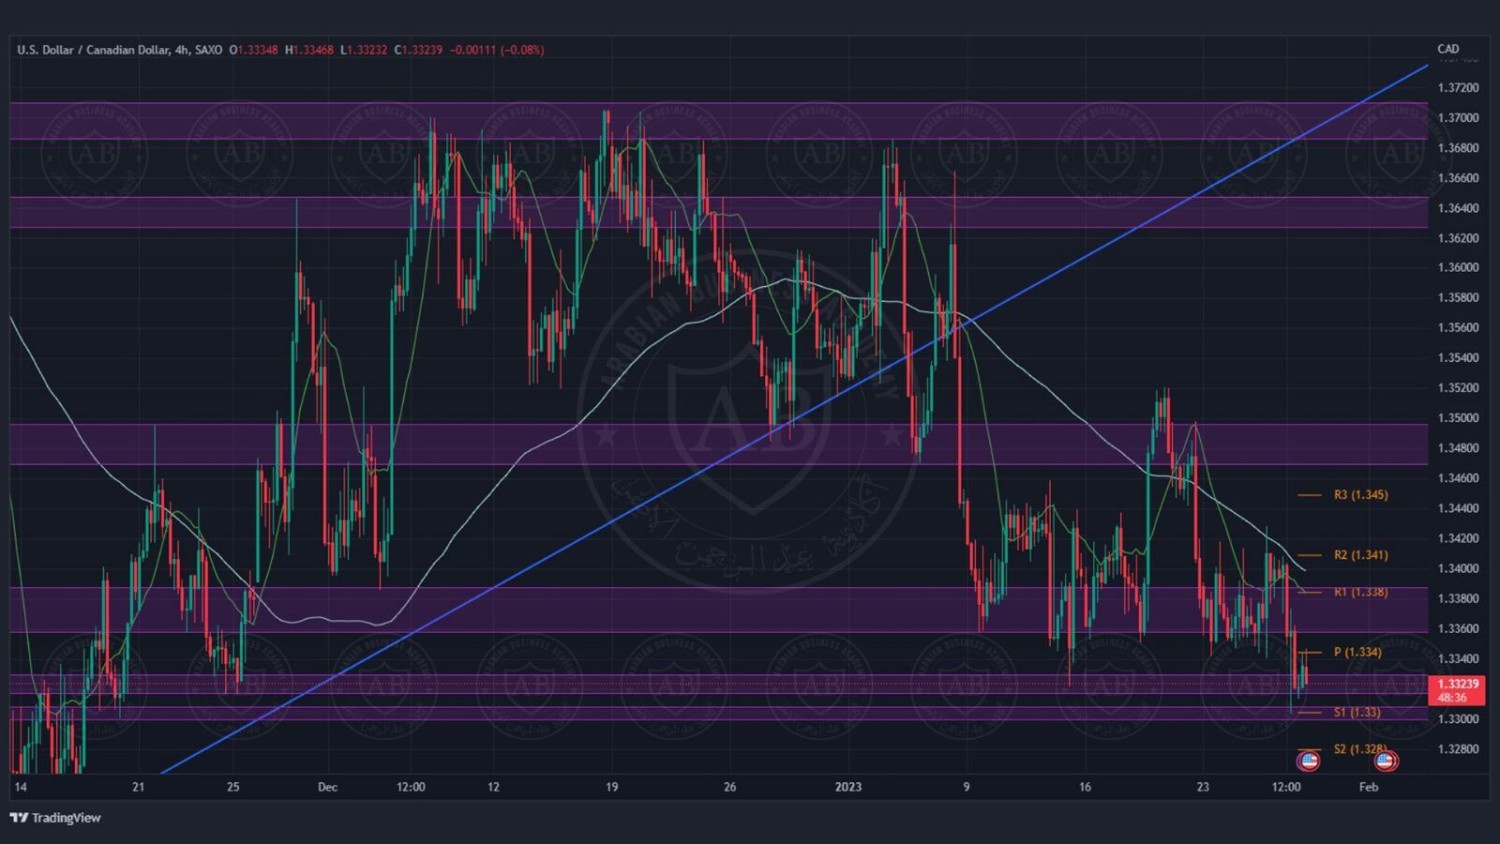Screen dimensions: 1500x844
Task: Click the 4h interval in chart legend
Action: click(x=181, y=50)
